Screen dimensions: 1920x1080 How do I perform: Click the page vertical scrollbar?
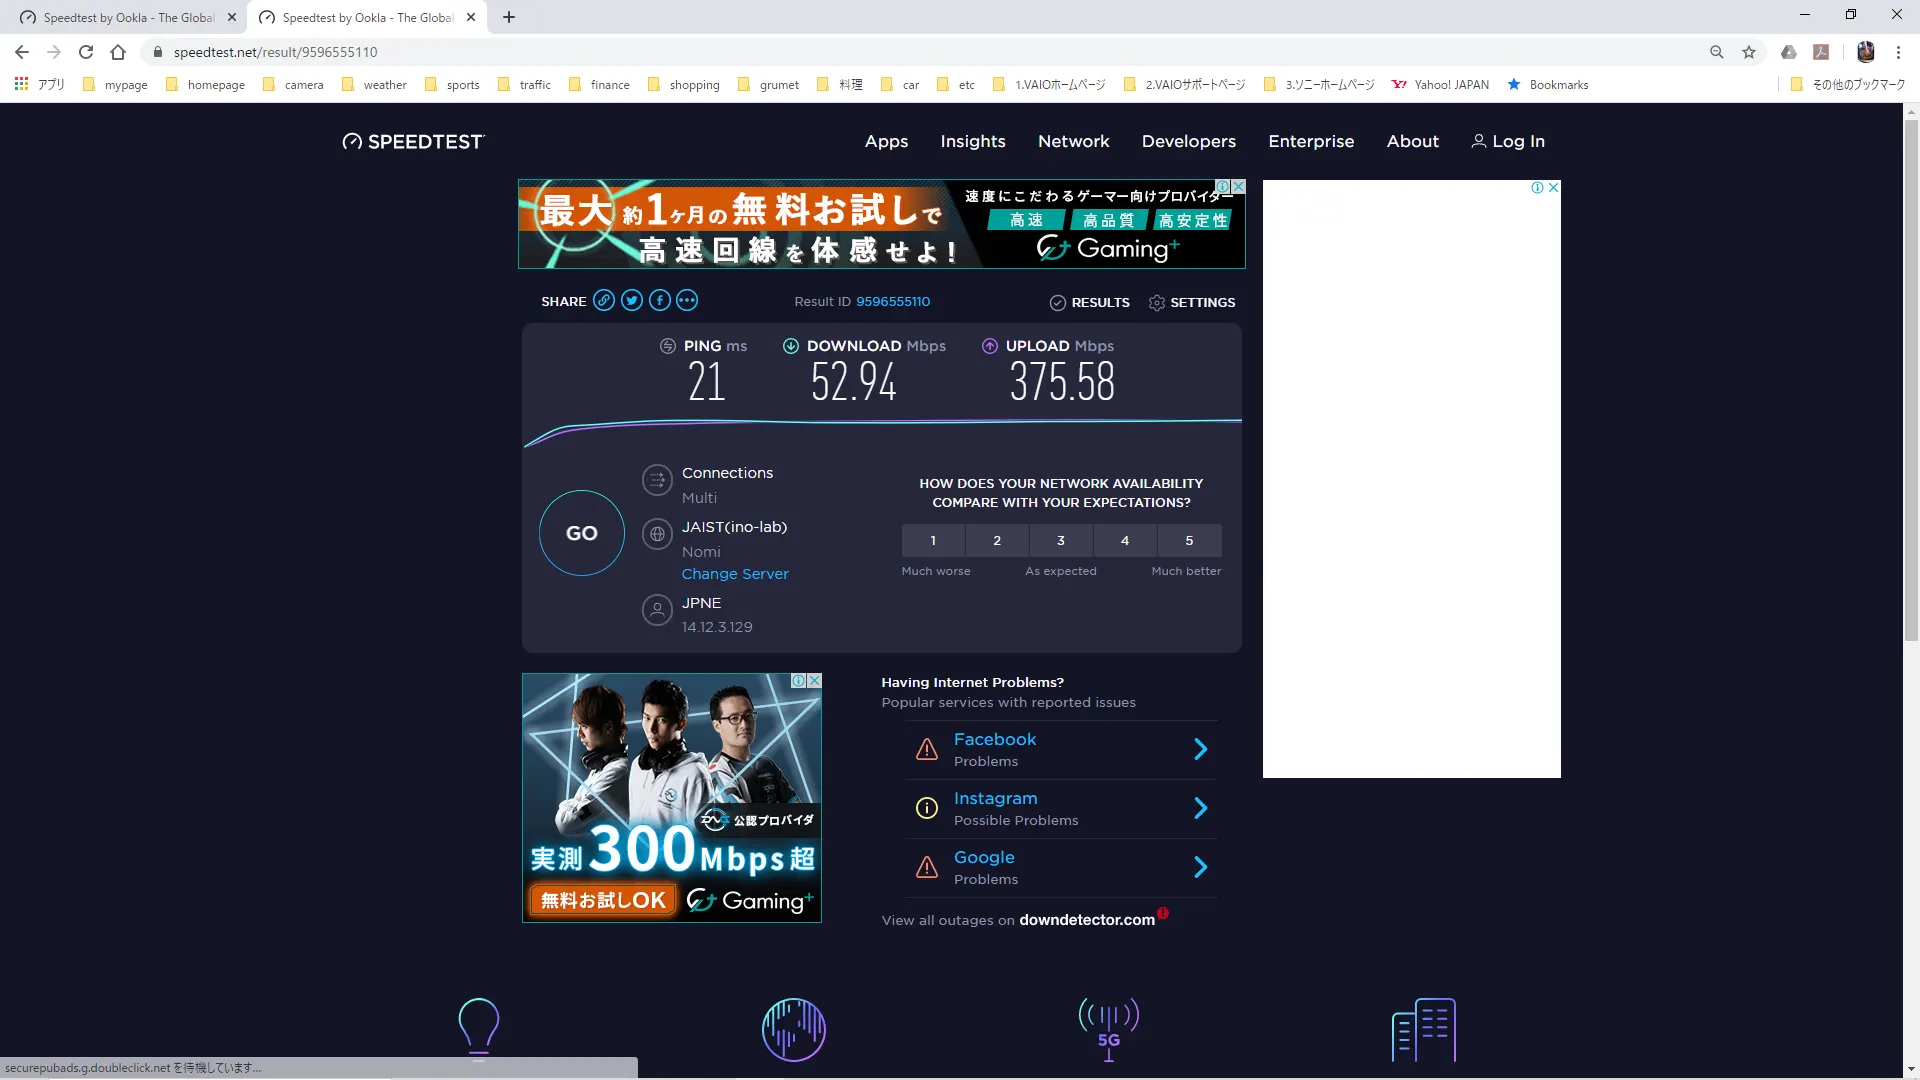tap(1911, 380)
